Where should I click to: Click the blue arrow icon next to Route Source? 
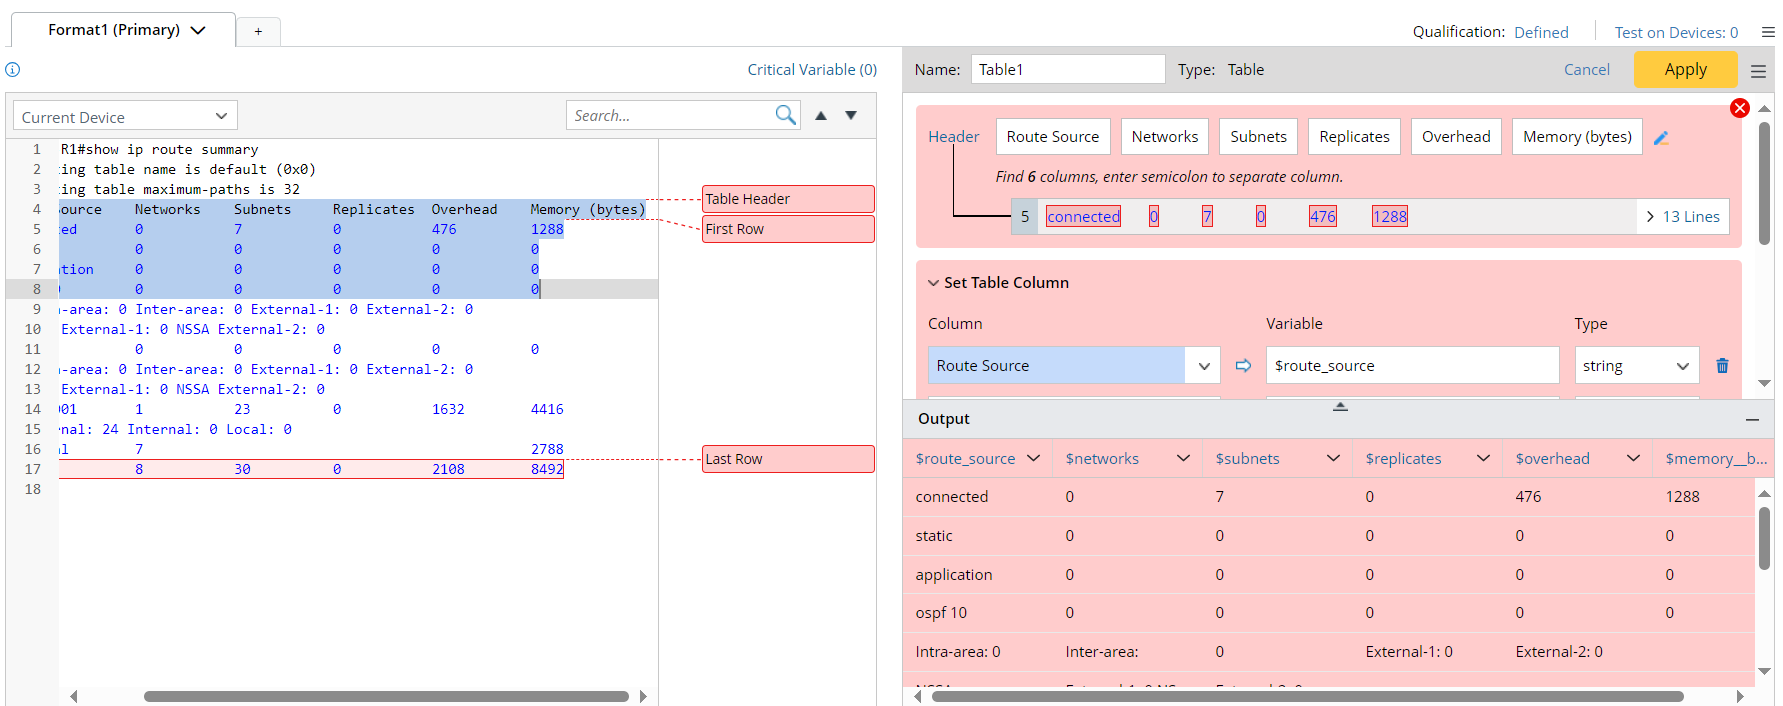1243,366
